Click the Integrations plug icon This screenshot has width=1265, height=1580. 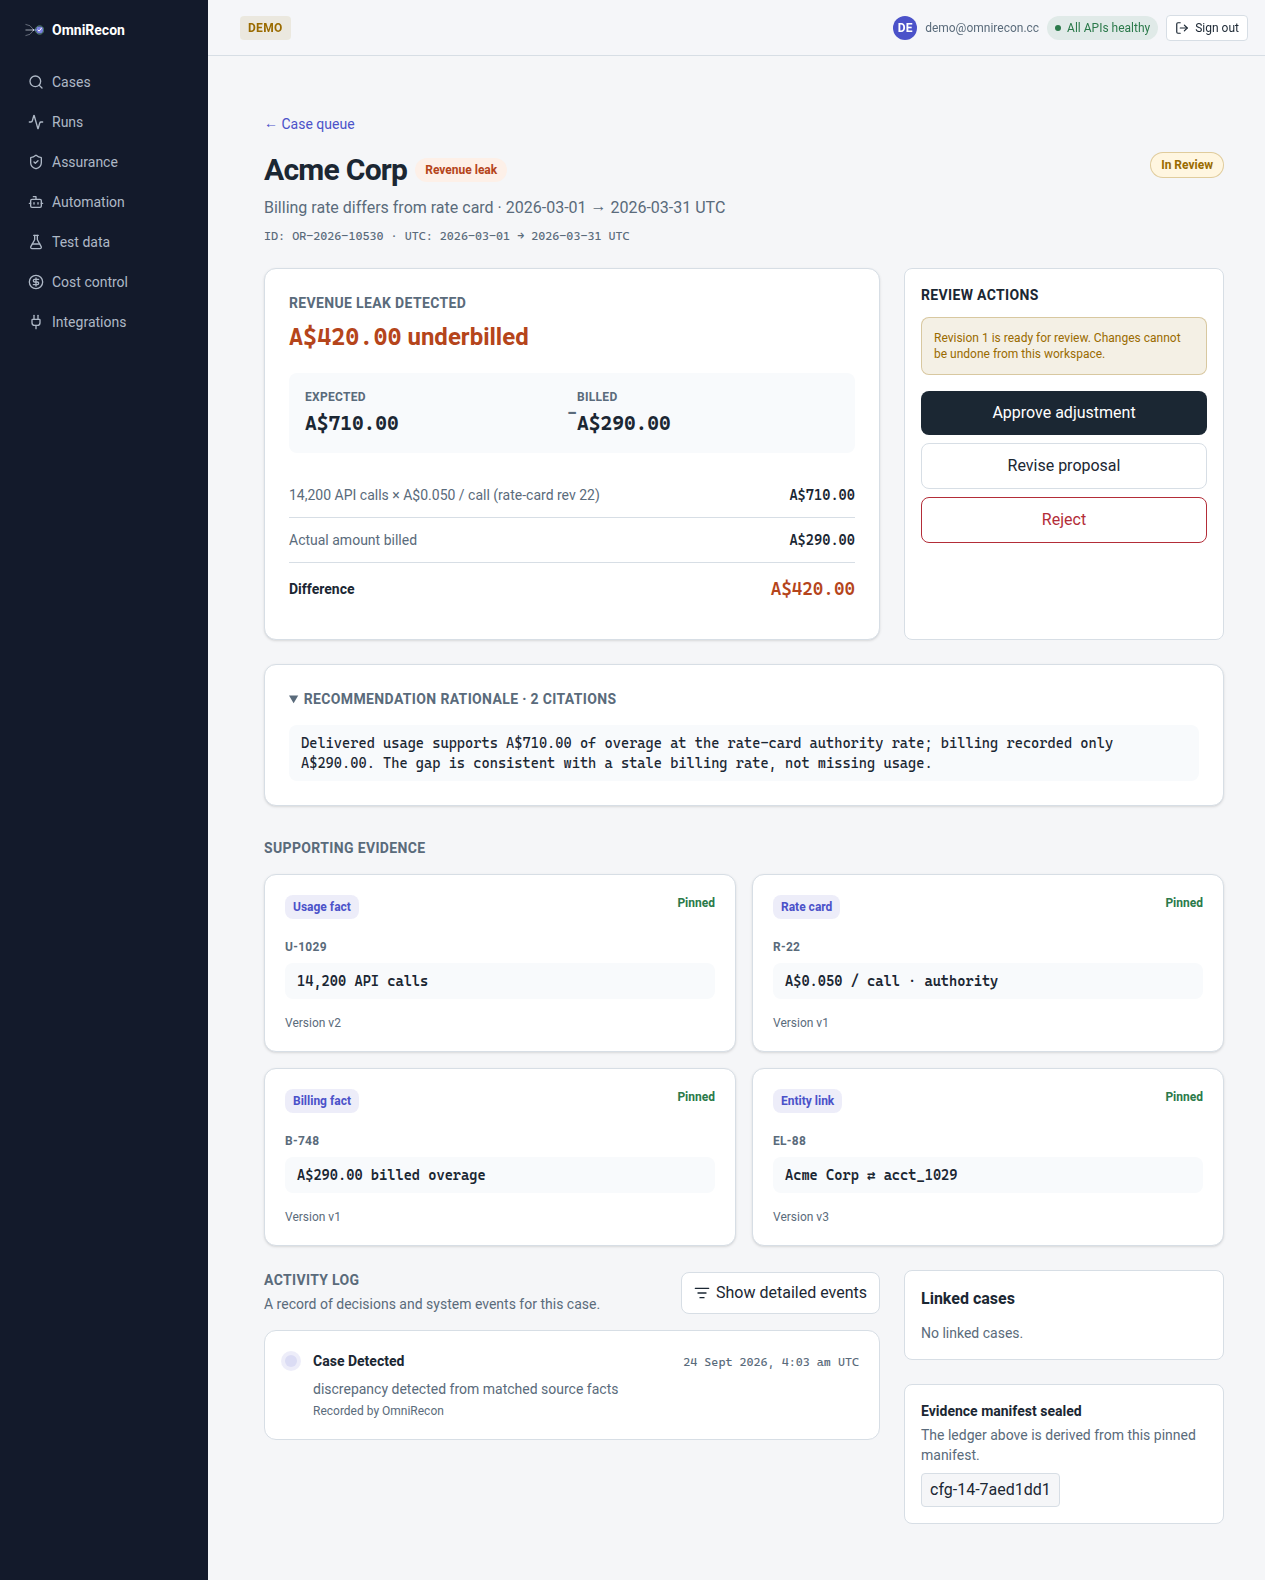tap(36, 322)
